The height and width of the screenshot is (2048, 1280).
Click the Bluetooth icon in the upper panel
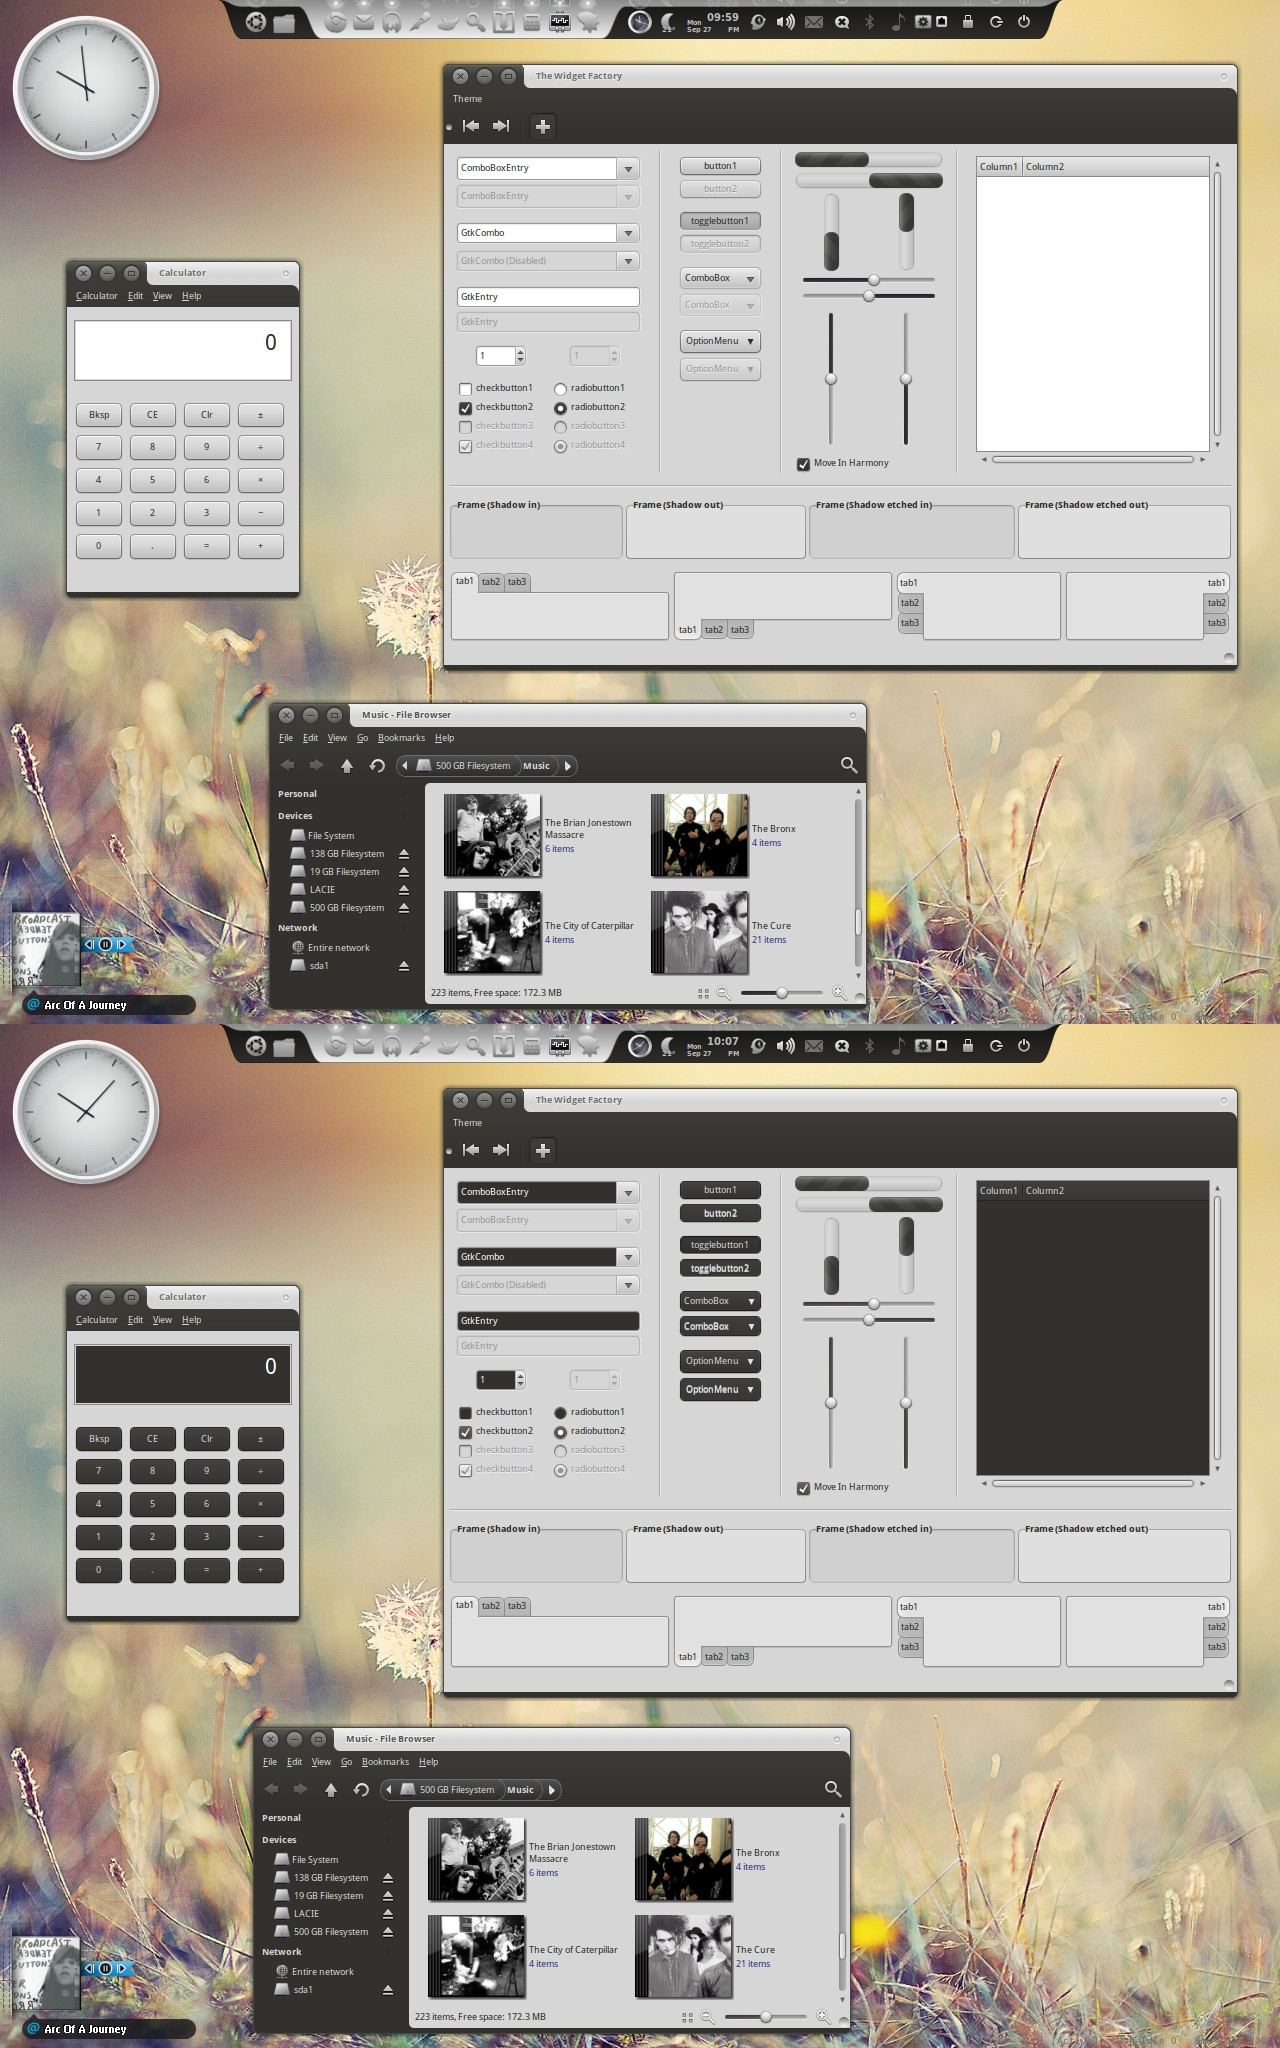click(869, 22)
